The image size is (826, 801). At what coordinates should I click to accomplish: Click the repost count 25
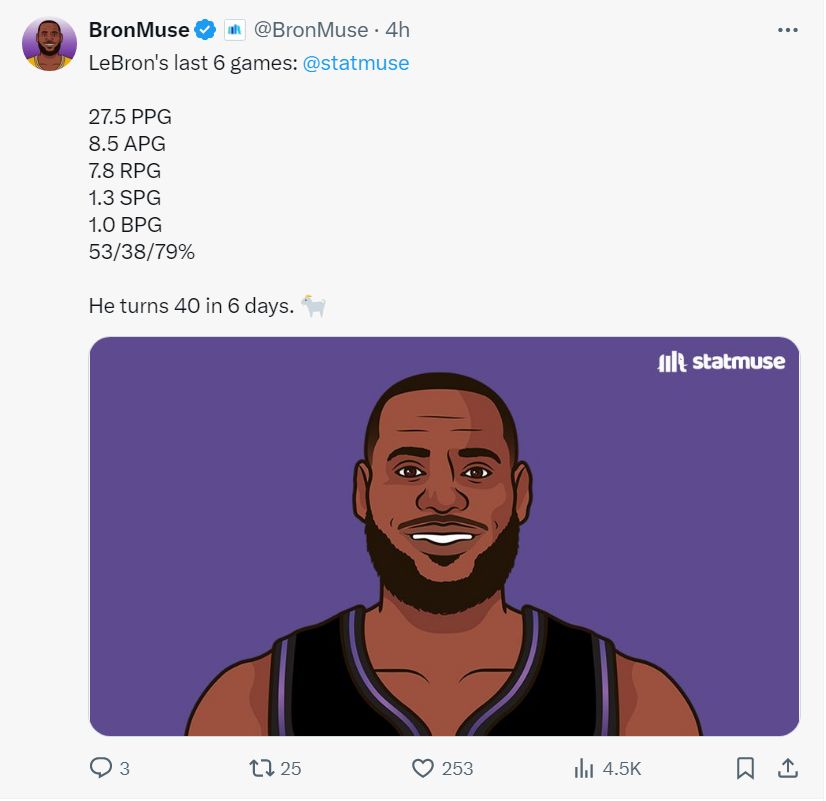coord(291,769)
